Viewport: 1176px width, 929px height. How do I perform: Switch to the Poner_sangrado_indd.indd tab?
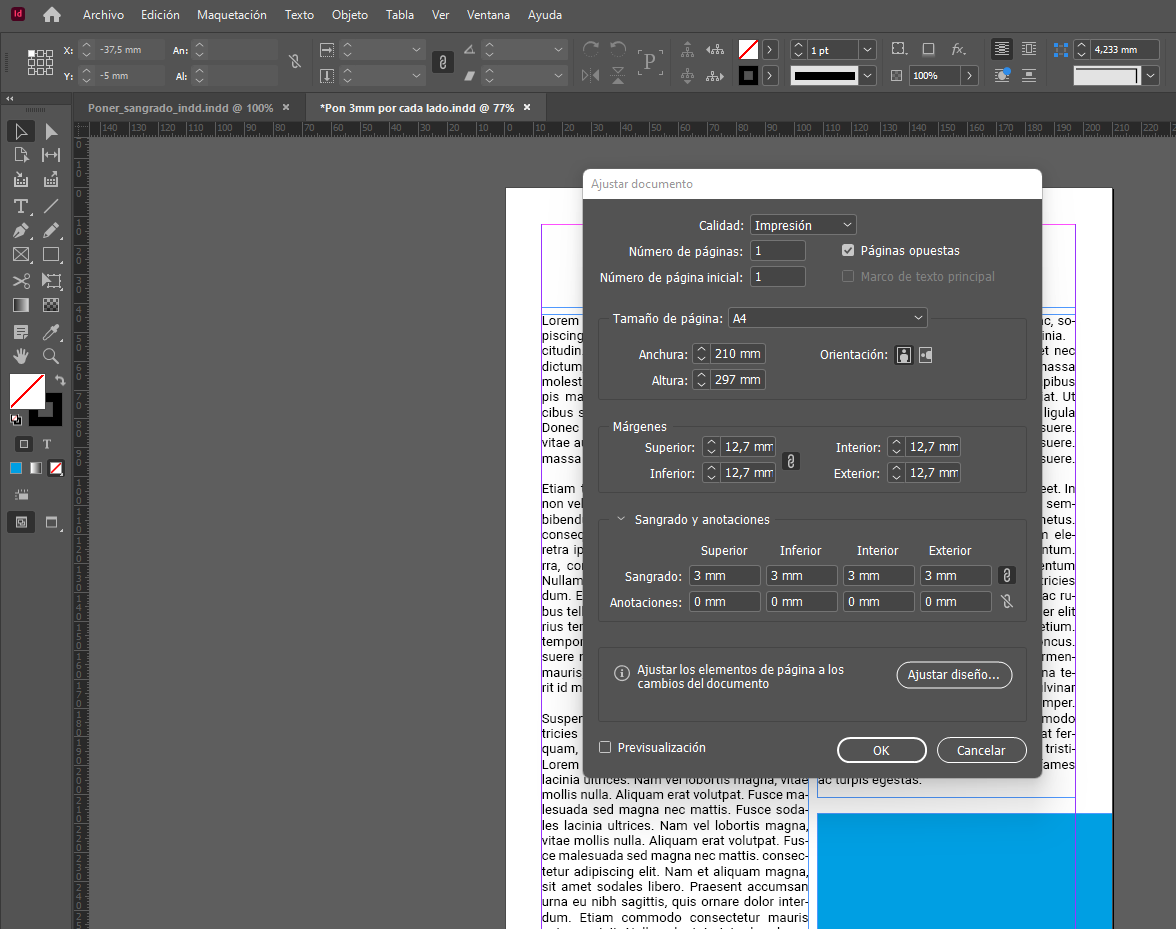tap(180, 108)
